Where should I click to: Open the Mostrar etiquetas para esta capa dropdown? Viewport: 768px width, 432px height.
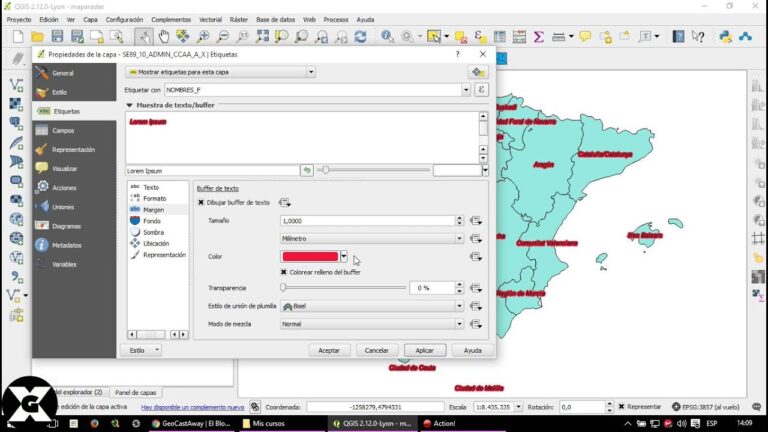point(220,72)
